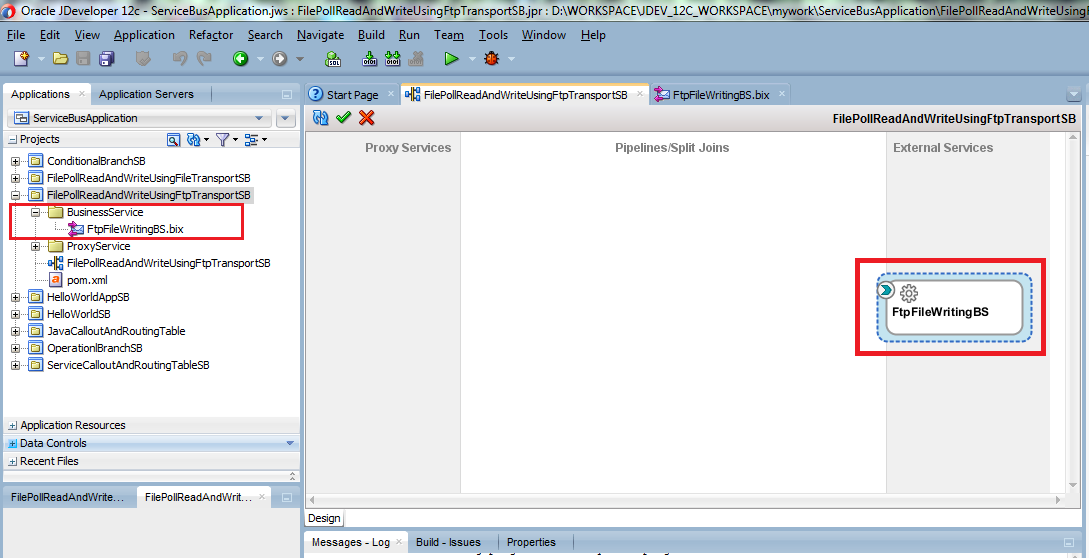
Task: Click the Cancel build icon
Action: pos(415,59)
